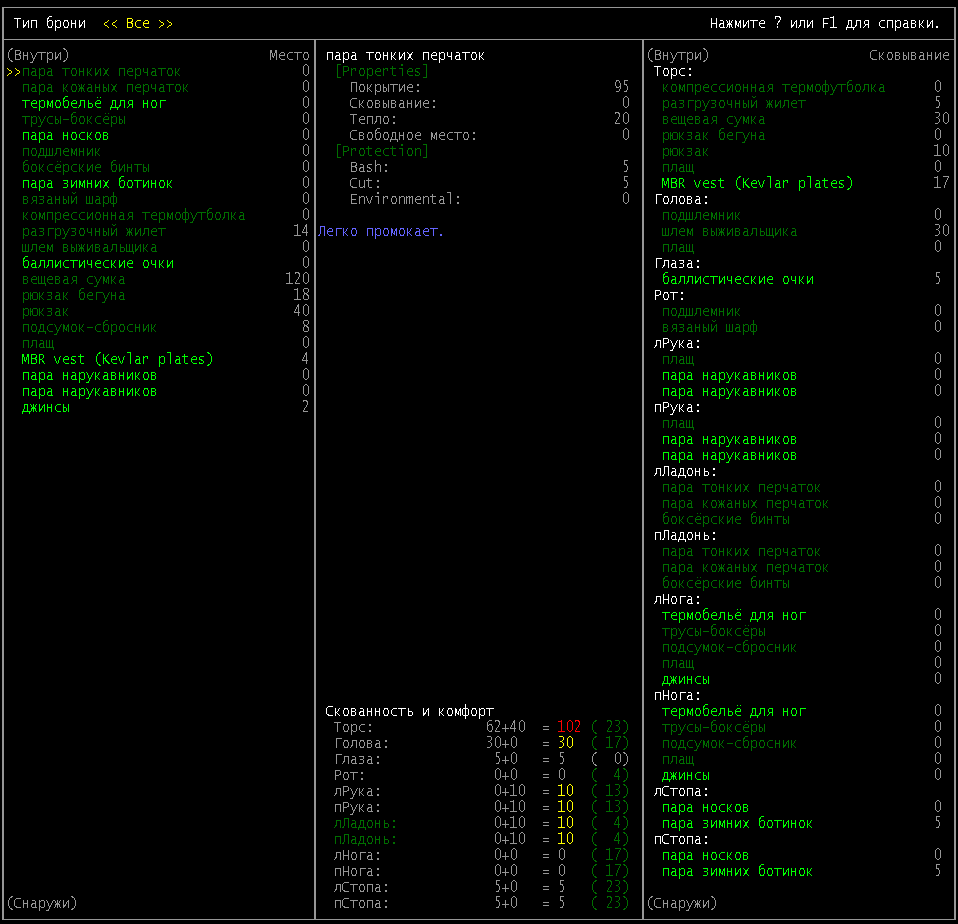Screen dimensions: 958x924
Task: Click the «пРука:» body part header
Action: pyautogui.click(x=677, y=407)
